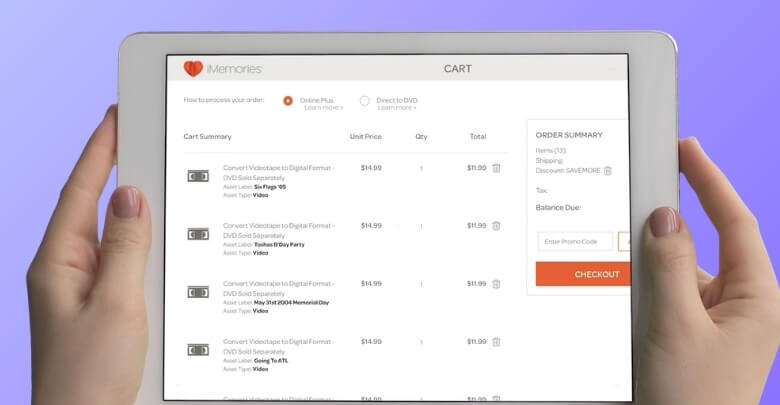Screen dimensions: 780x405
Task: Click the Toshas B'Day Party asset label
Action: [x=279, y=245]
